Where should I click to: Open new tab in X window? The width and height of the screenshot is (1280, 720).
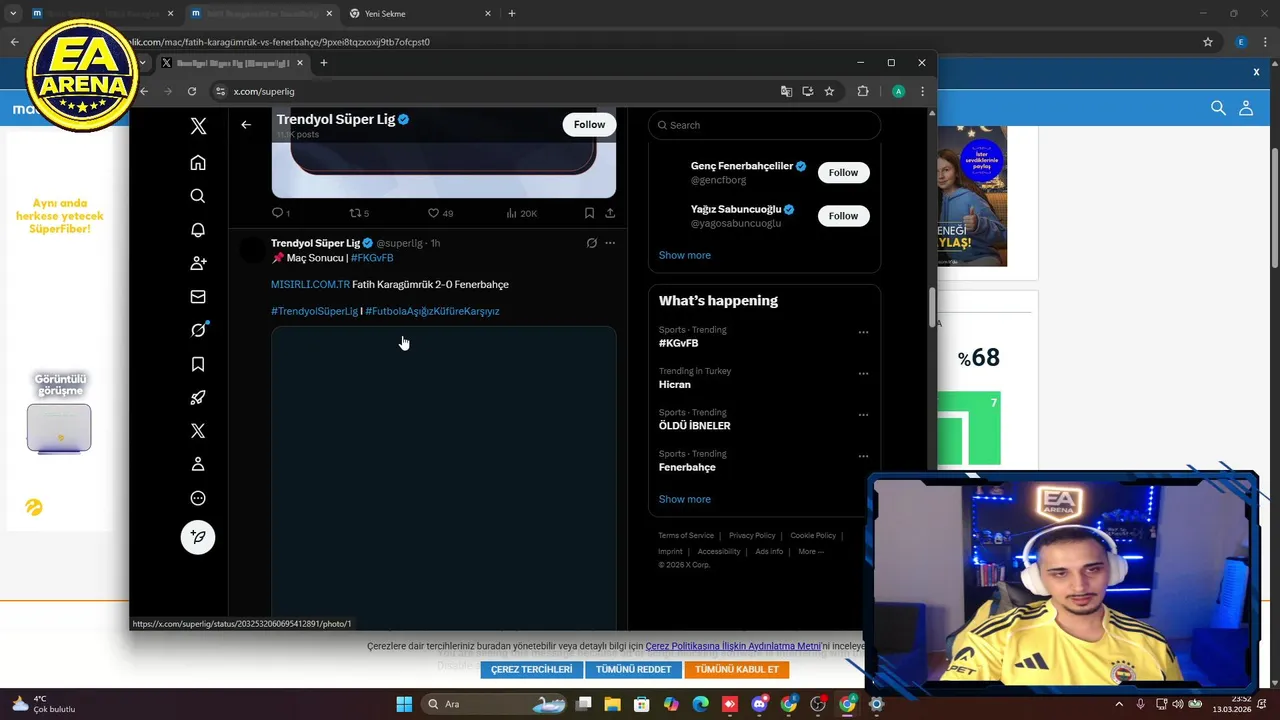(323, 63)
